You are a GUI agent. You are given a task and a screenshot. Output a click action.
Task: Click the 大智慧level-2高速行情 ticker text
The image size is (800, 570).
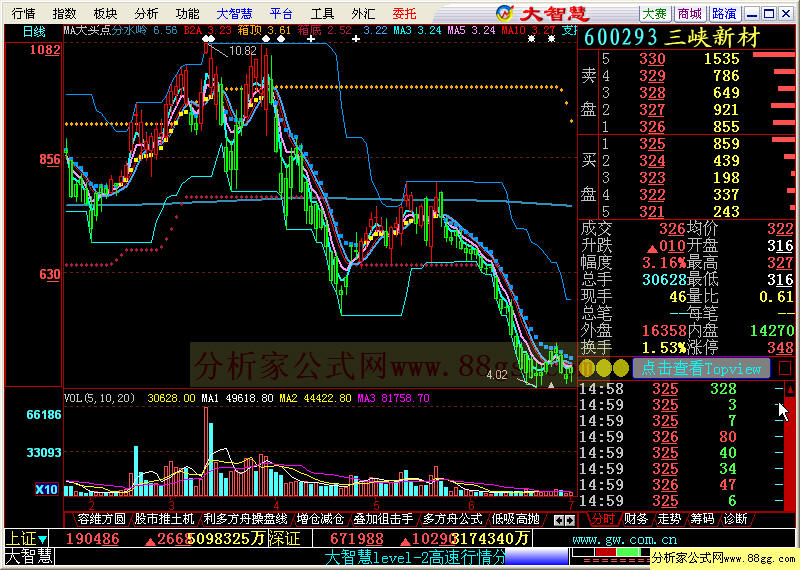(415, 557)
